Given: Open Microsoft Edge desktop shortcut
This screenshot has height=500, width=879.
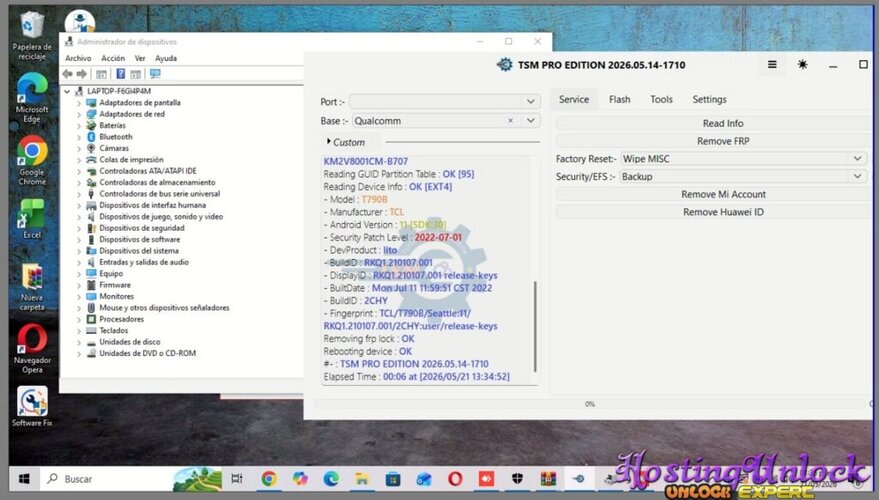Looking at the screenshot, I should coord(32,98).
